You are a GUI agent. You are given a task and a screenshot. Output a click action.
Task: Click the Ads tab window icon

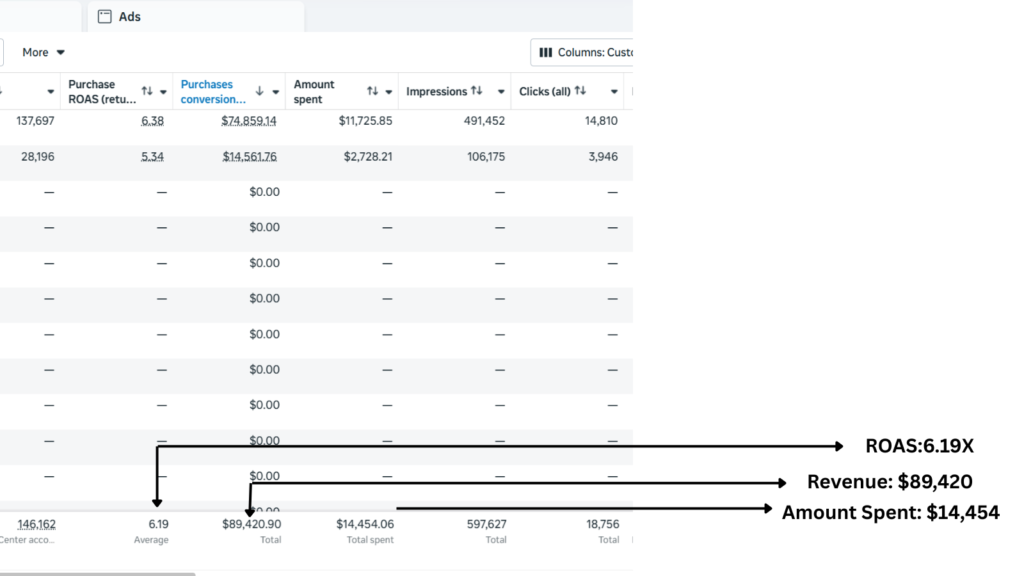tap(104, 17)
